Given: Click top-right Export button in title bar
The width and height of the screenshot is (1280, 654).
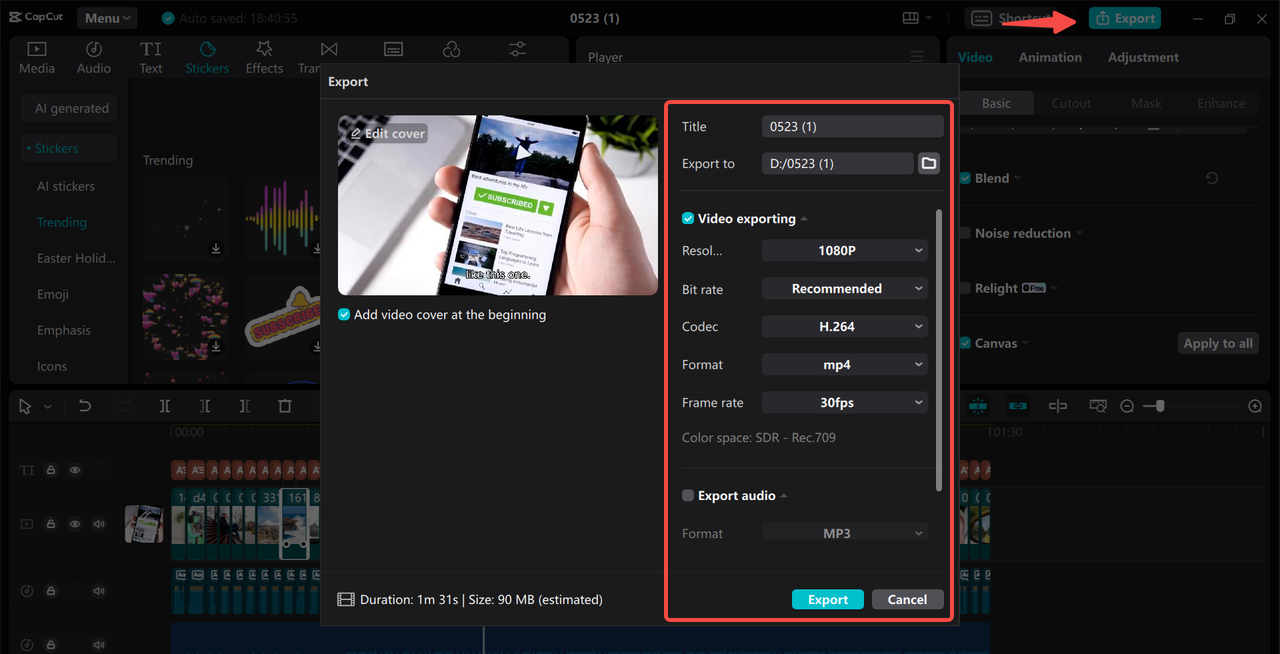Looking at the screenshot, I should tap(1125, 18).
